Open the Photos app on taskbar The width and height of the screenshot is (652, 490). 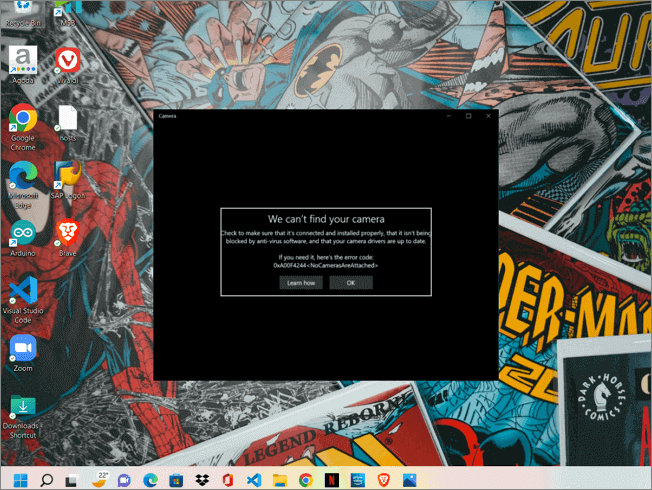[x=410, y=480]
